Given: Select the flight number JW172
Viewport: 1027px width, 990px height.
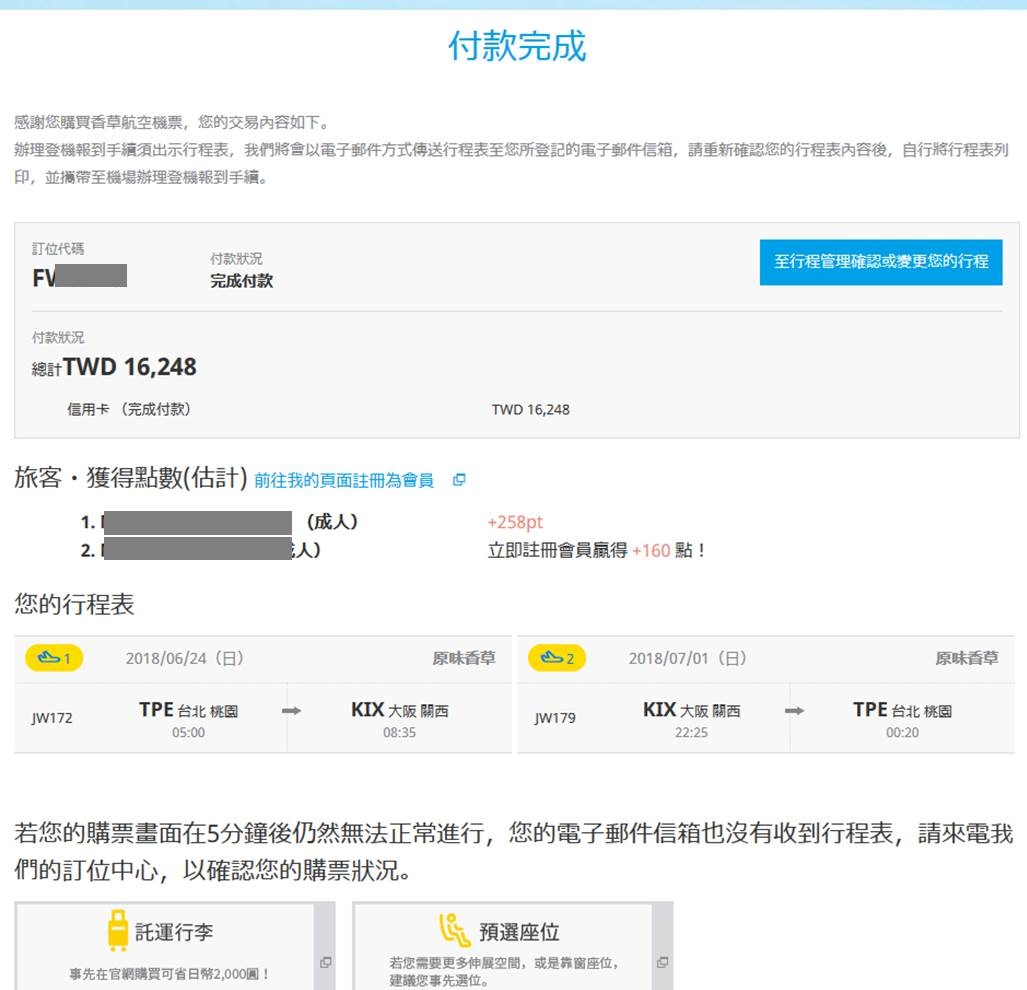Looking at the screenshot, I should [52, 718].
